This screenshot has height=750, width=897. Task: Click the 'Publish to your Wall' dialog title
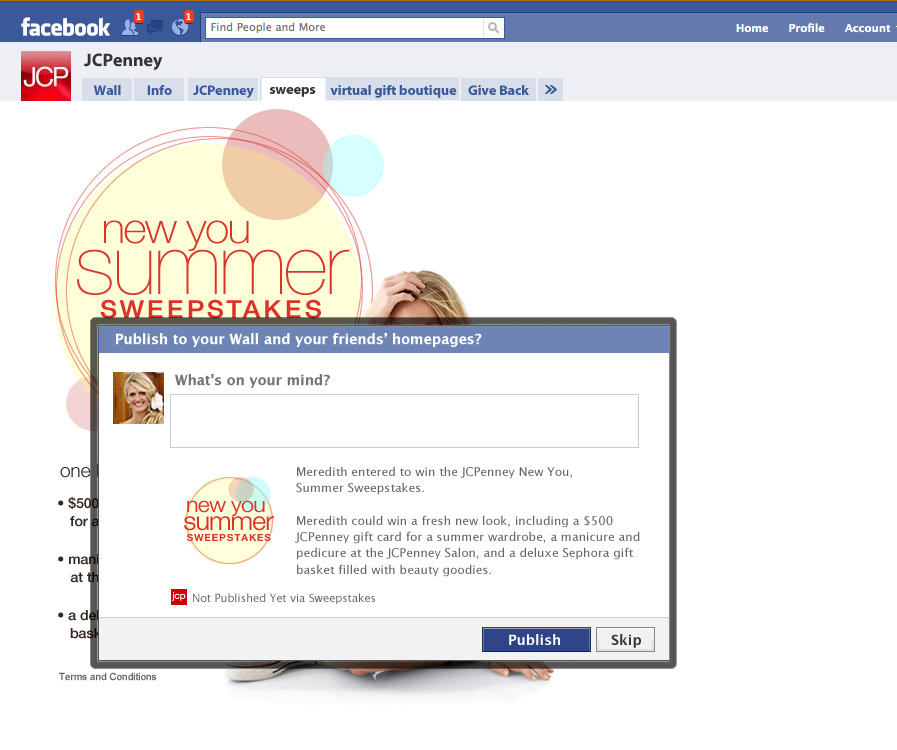298,339
